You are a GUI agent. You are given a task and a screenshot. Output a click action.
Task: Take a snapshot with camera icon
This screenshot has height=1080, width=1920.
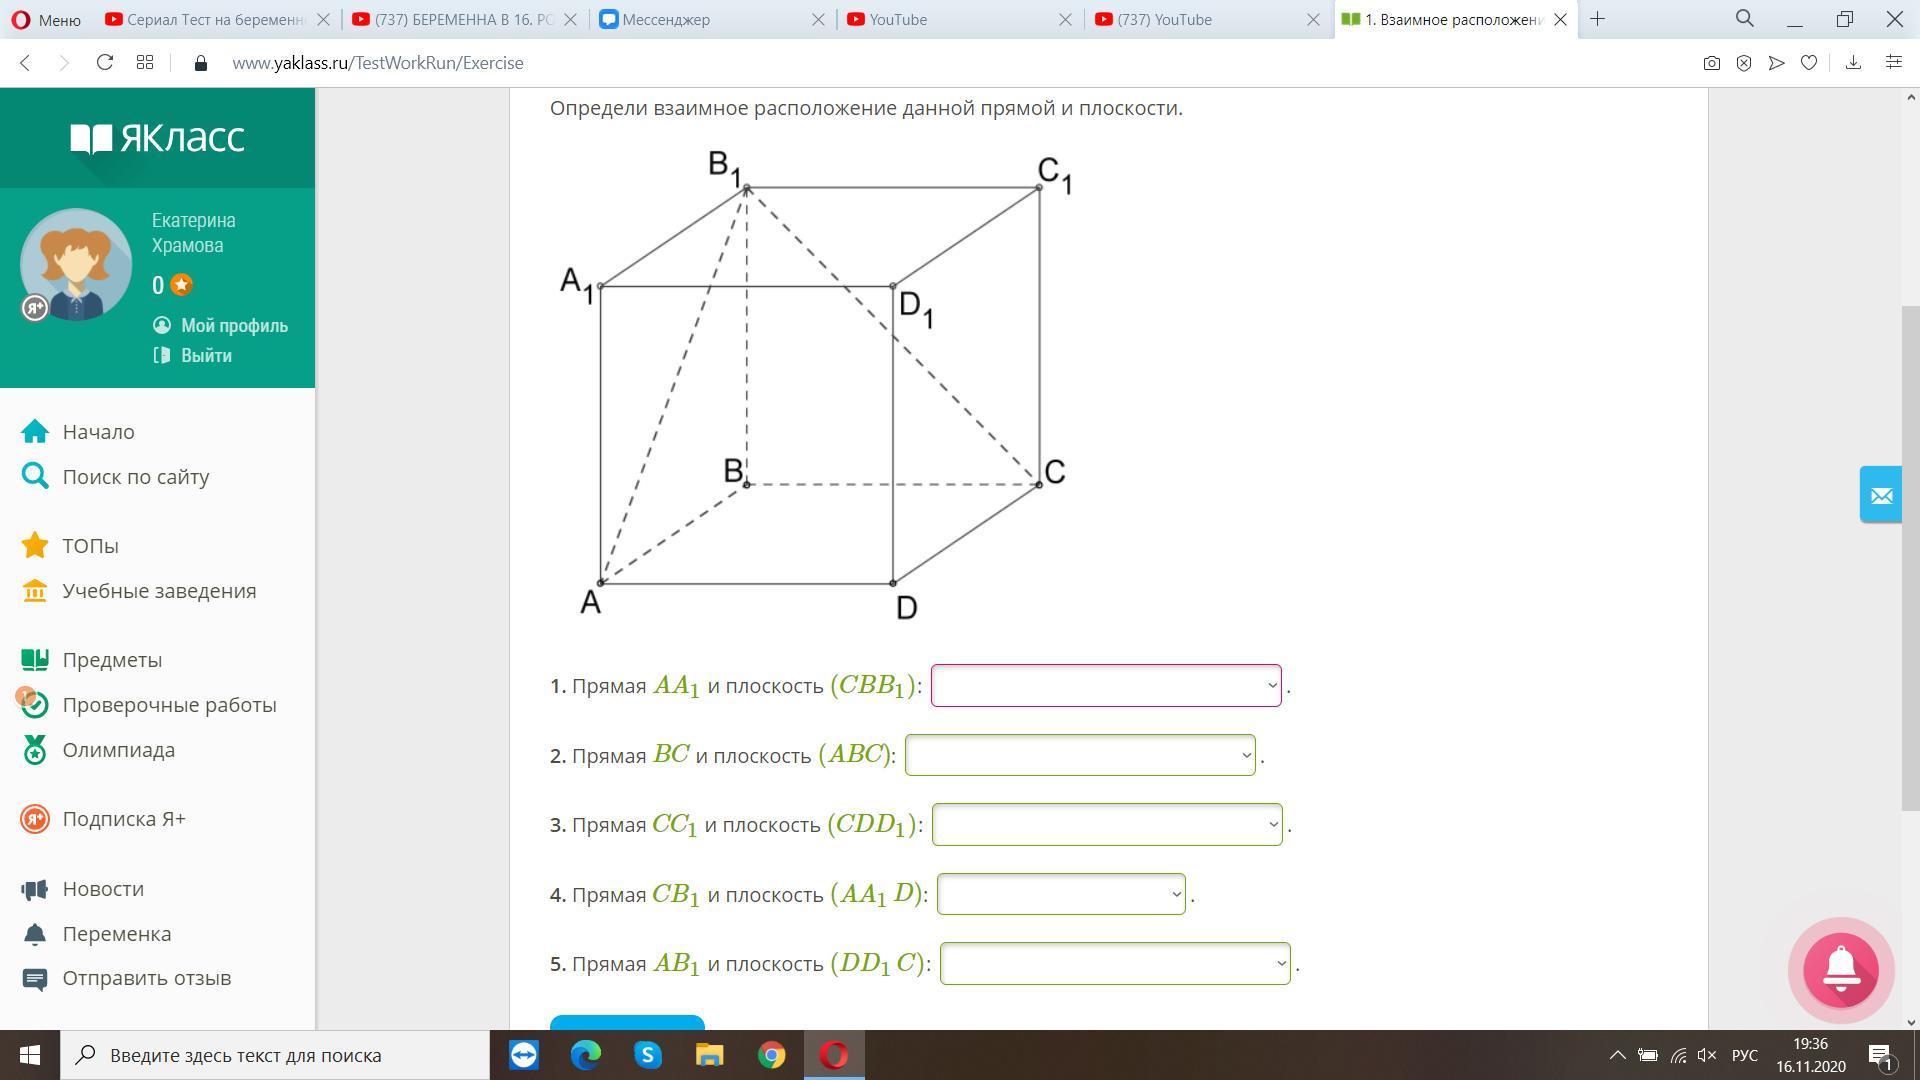click(x=1712, y=63)
